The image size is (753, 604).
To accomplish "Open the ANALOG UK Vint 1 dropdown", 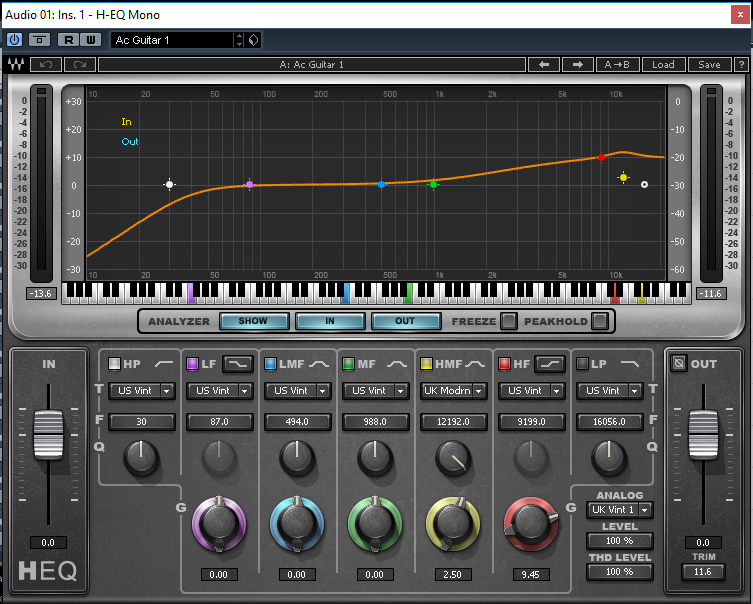I will point(619,509).
